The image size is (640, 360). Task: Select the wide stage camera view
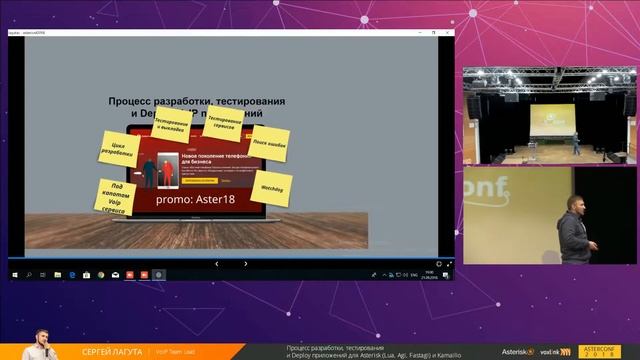point(550,116)
